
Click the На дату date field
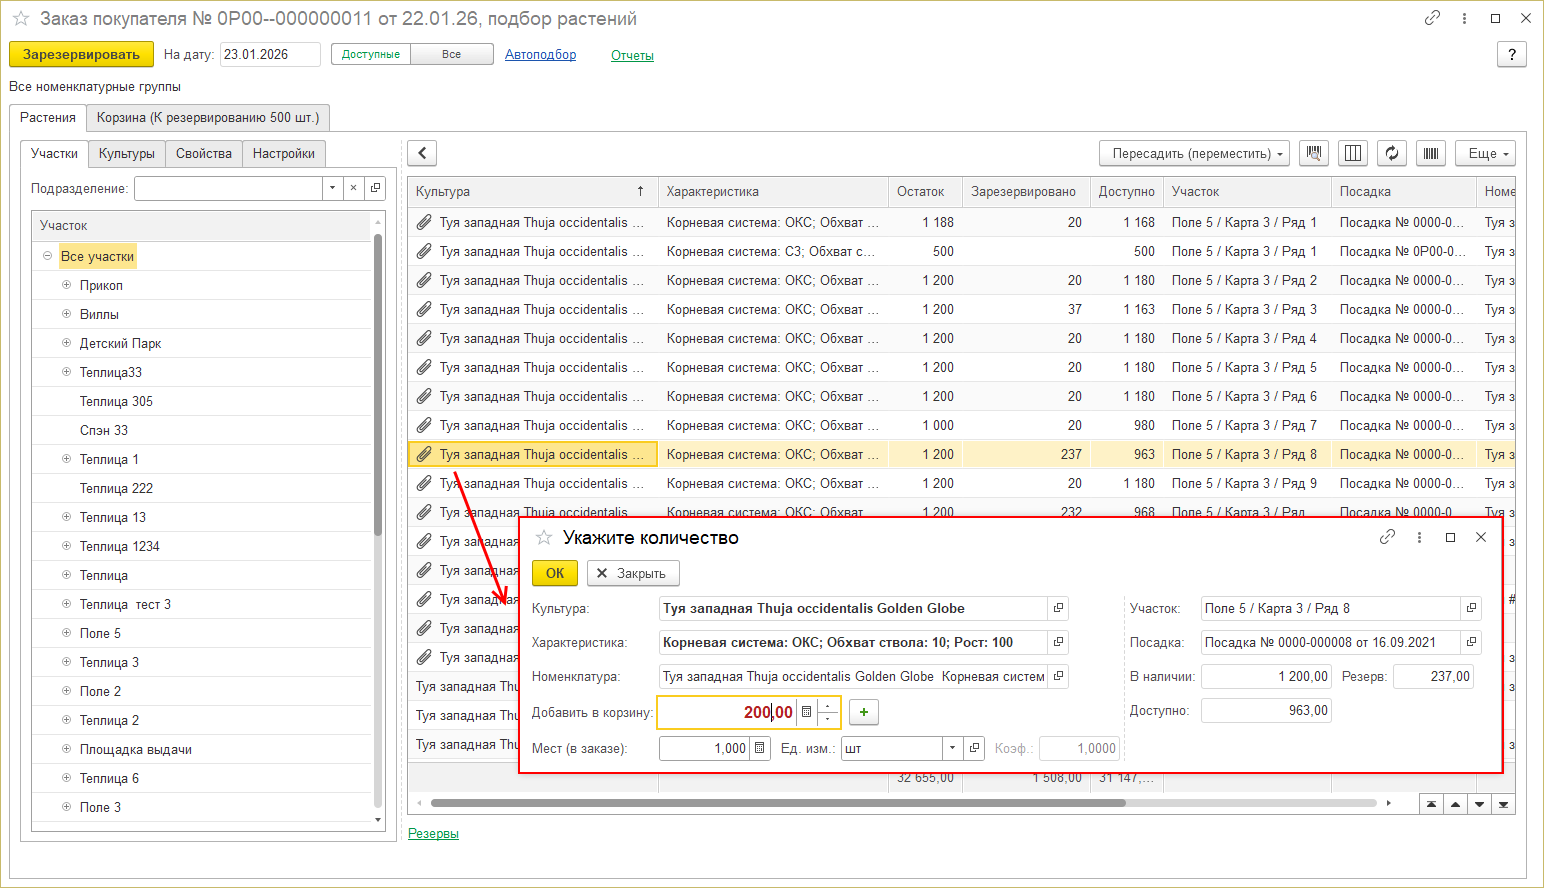pos(269,55)
